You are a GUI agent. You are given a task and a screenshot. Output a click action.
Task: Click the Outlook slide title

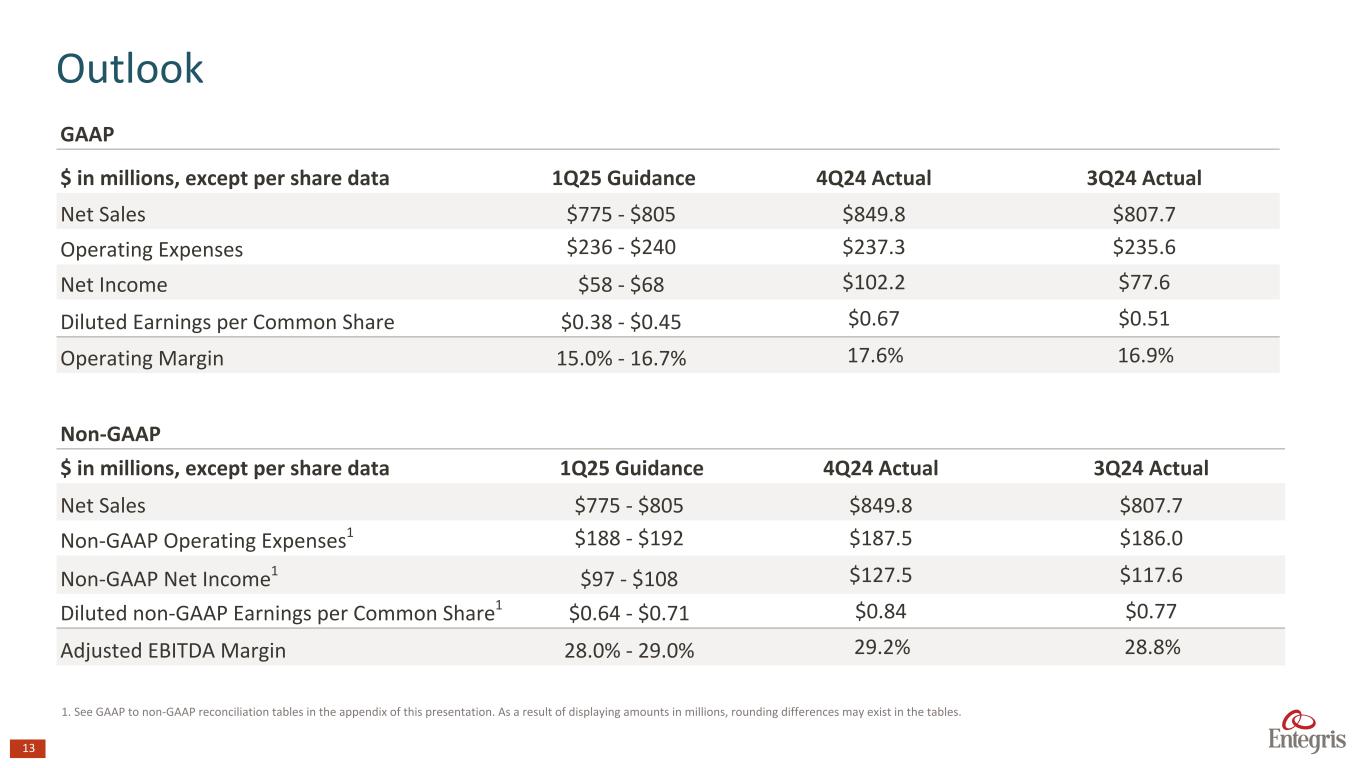point(130,68)
